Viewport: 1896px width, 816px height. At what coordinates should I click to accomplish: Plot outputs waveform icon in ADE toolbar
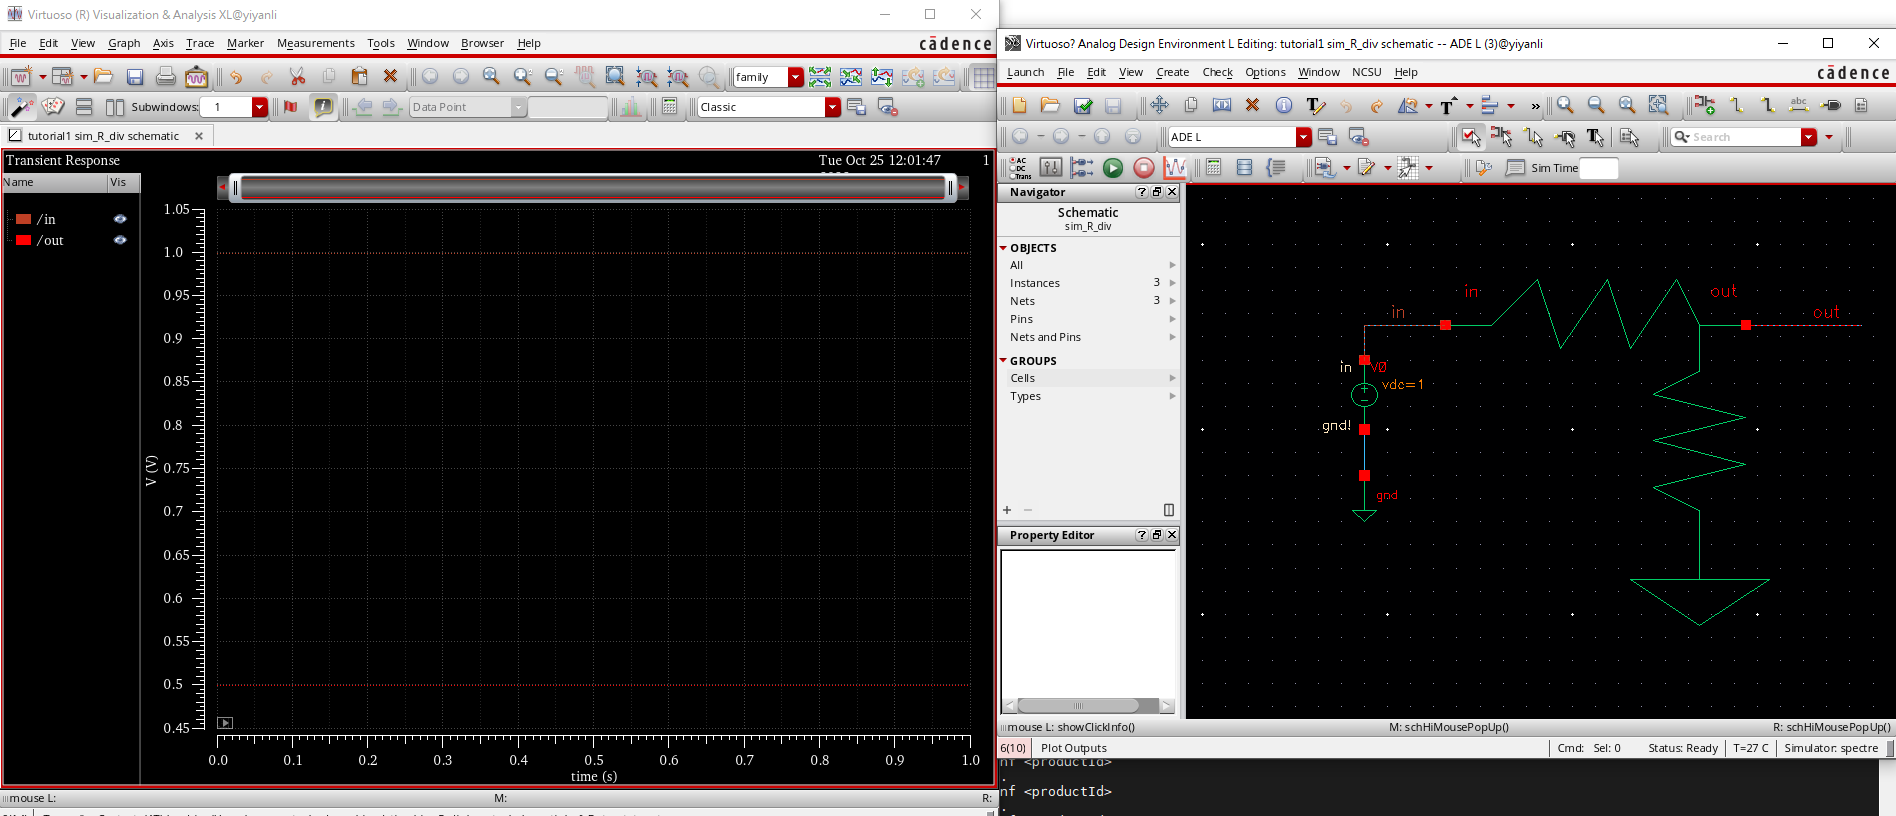[1175, 168]
